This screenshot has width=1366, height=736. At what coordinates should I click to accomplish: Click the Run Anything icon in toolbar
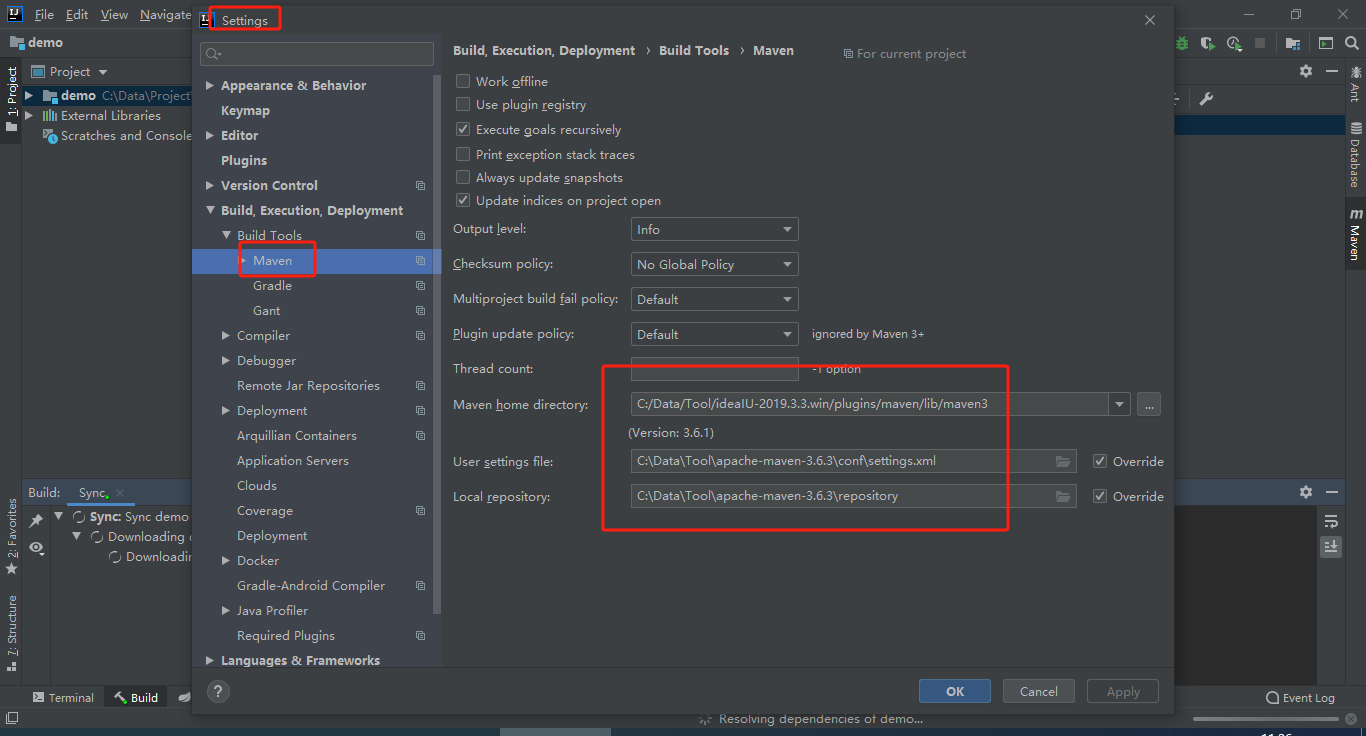click(1325, 44)
